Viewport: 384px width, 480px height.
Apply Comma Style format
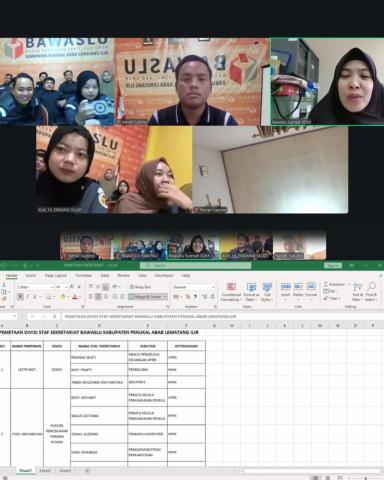point(195,297)
